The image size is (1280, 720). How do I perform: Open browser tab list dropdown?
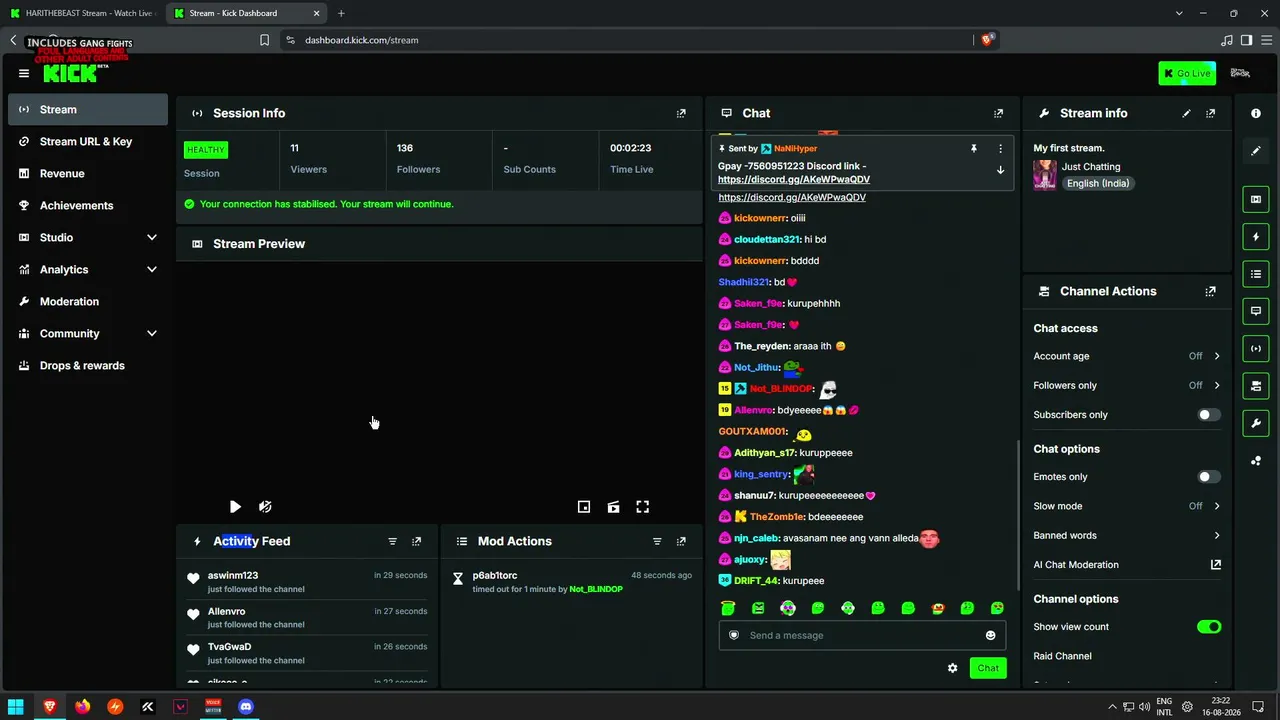(x=1179, y=13)
